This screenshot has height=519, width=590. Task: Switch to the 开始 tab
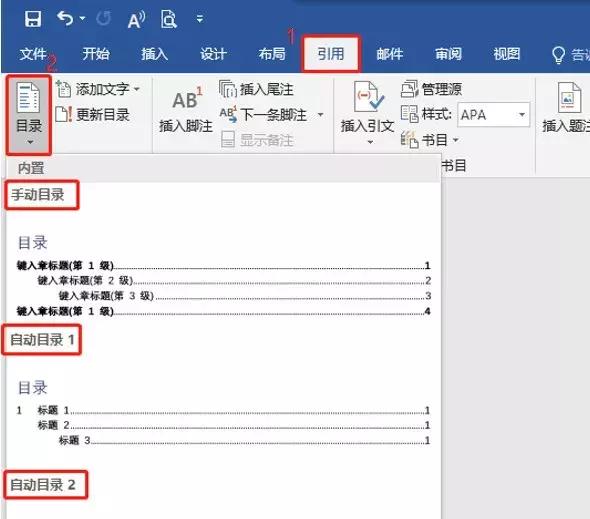tap(96, 54)
